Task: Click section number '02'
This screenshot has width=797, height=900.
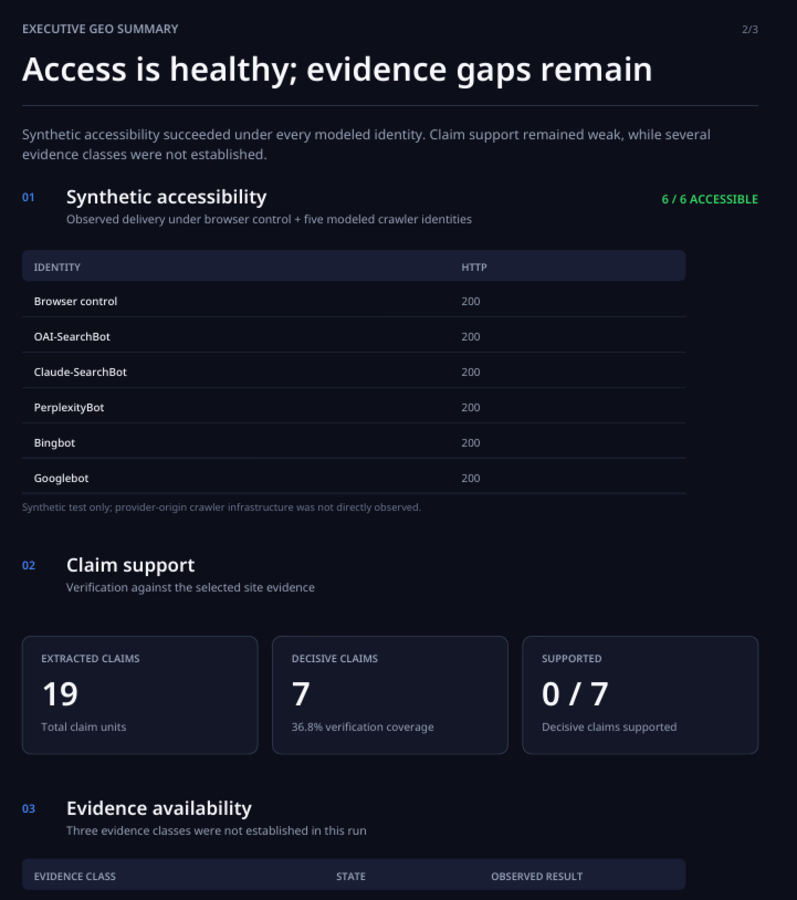Action: tap(28, 565)
